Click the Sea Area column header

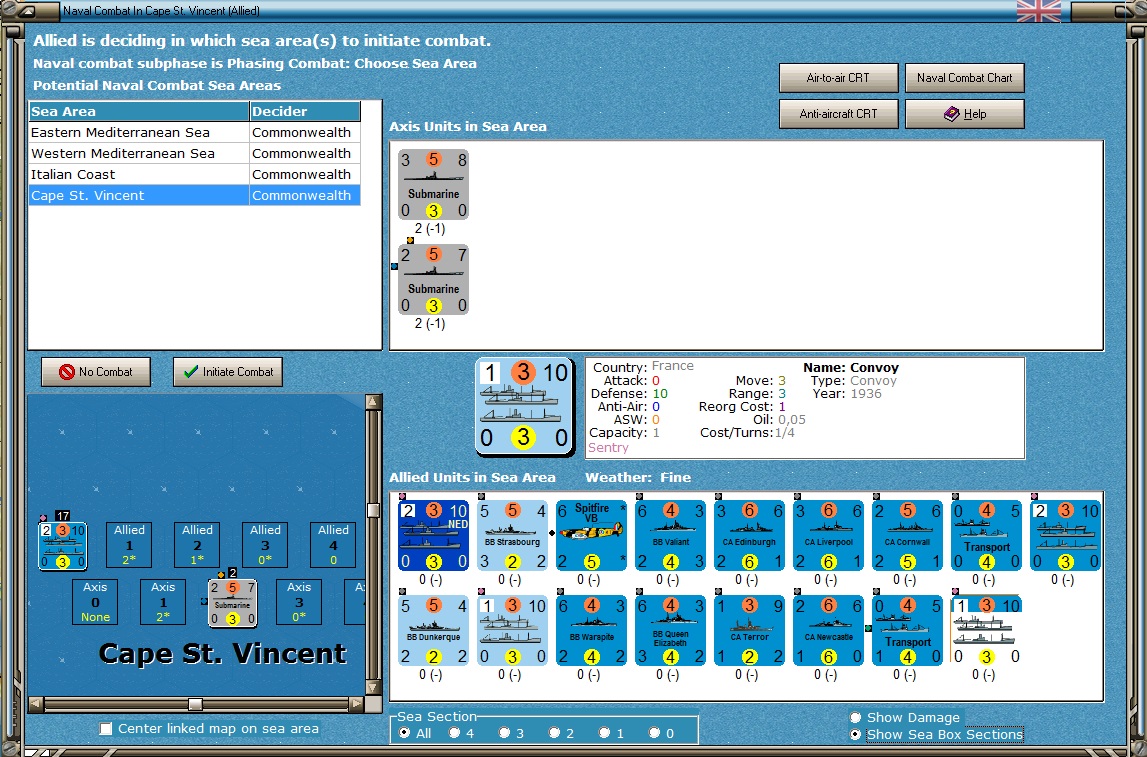139,111
